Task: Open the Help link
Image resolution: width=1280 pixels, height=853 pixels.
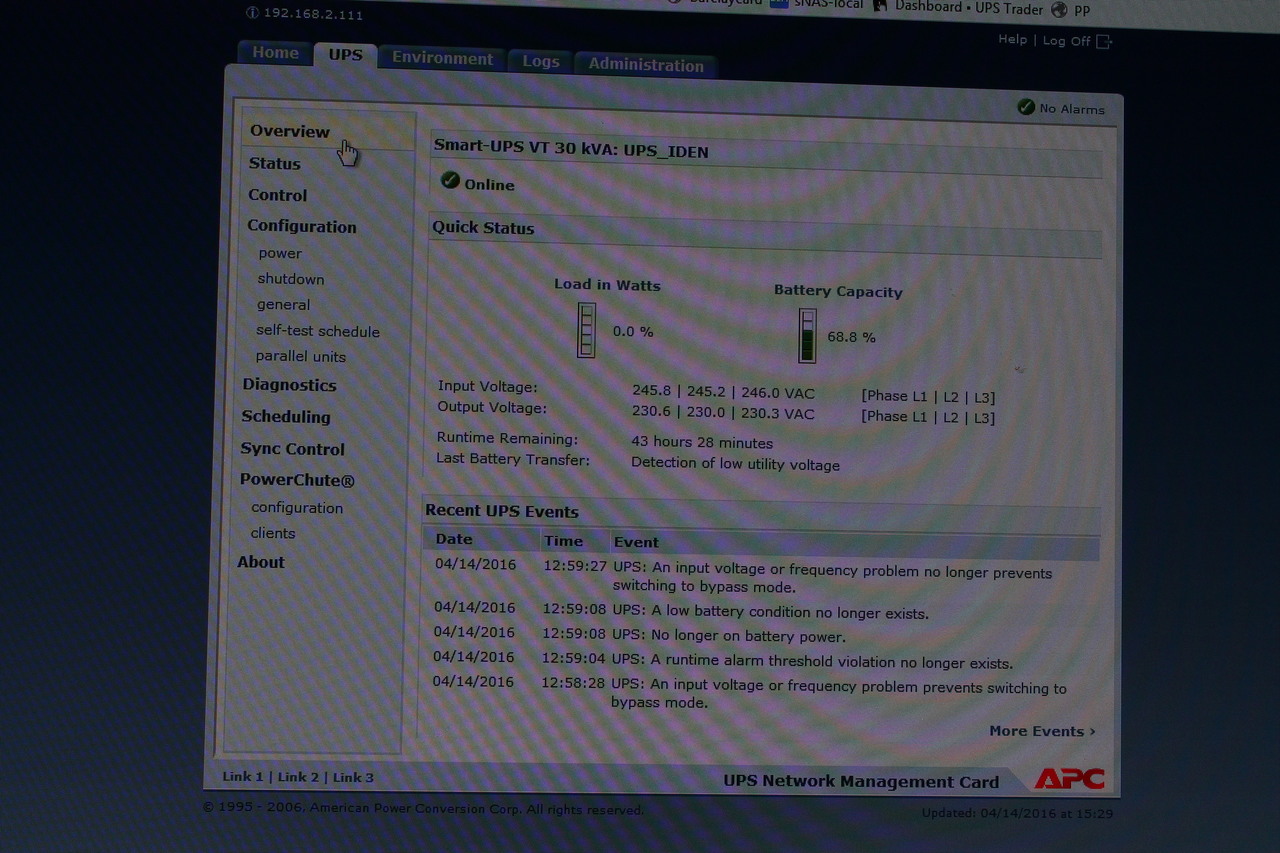Action: pyautogui.click(x=1012, y=39)
